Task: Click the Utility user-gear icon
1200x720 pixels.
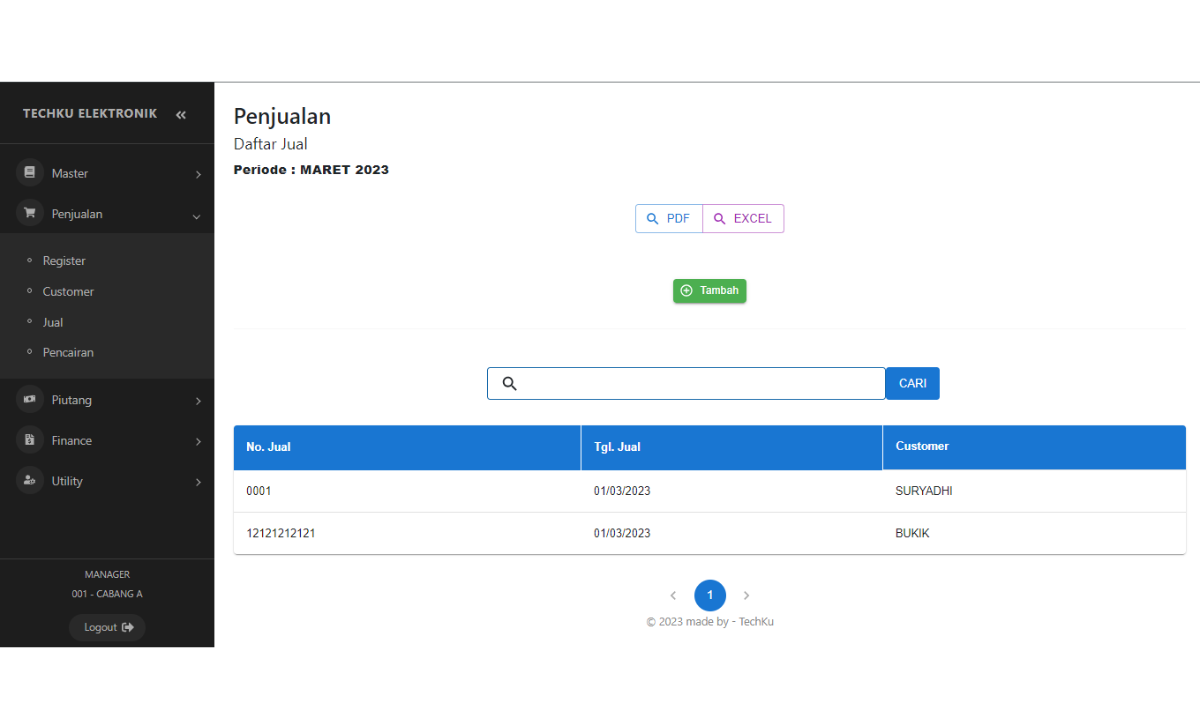Action: click(x=30, y=481)
